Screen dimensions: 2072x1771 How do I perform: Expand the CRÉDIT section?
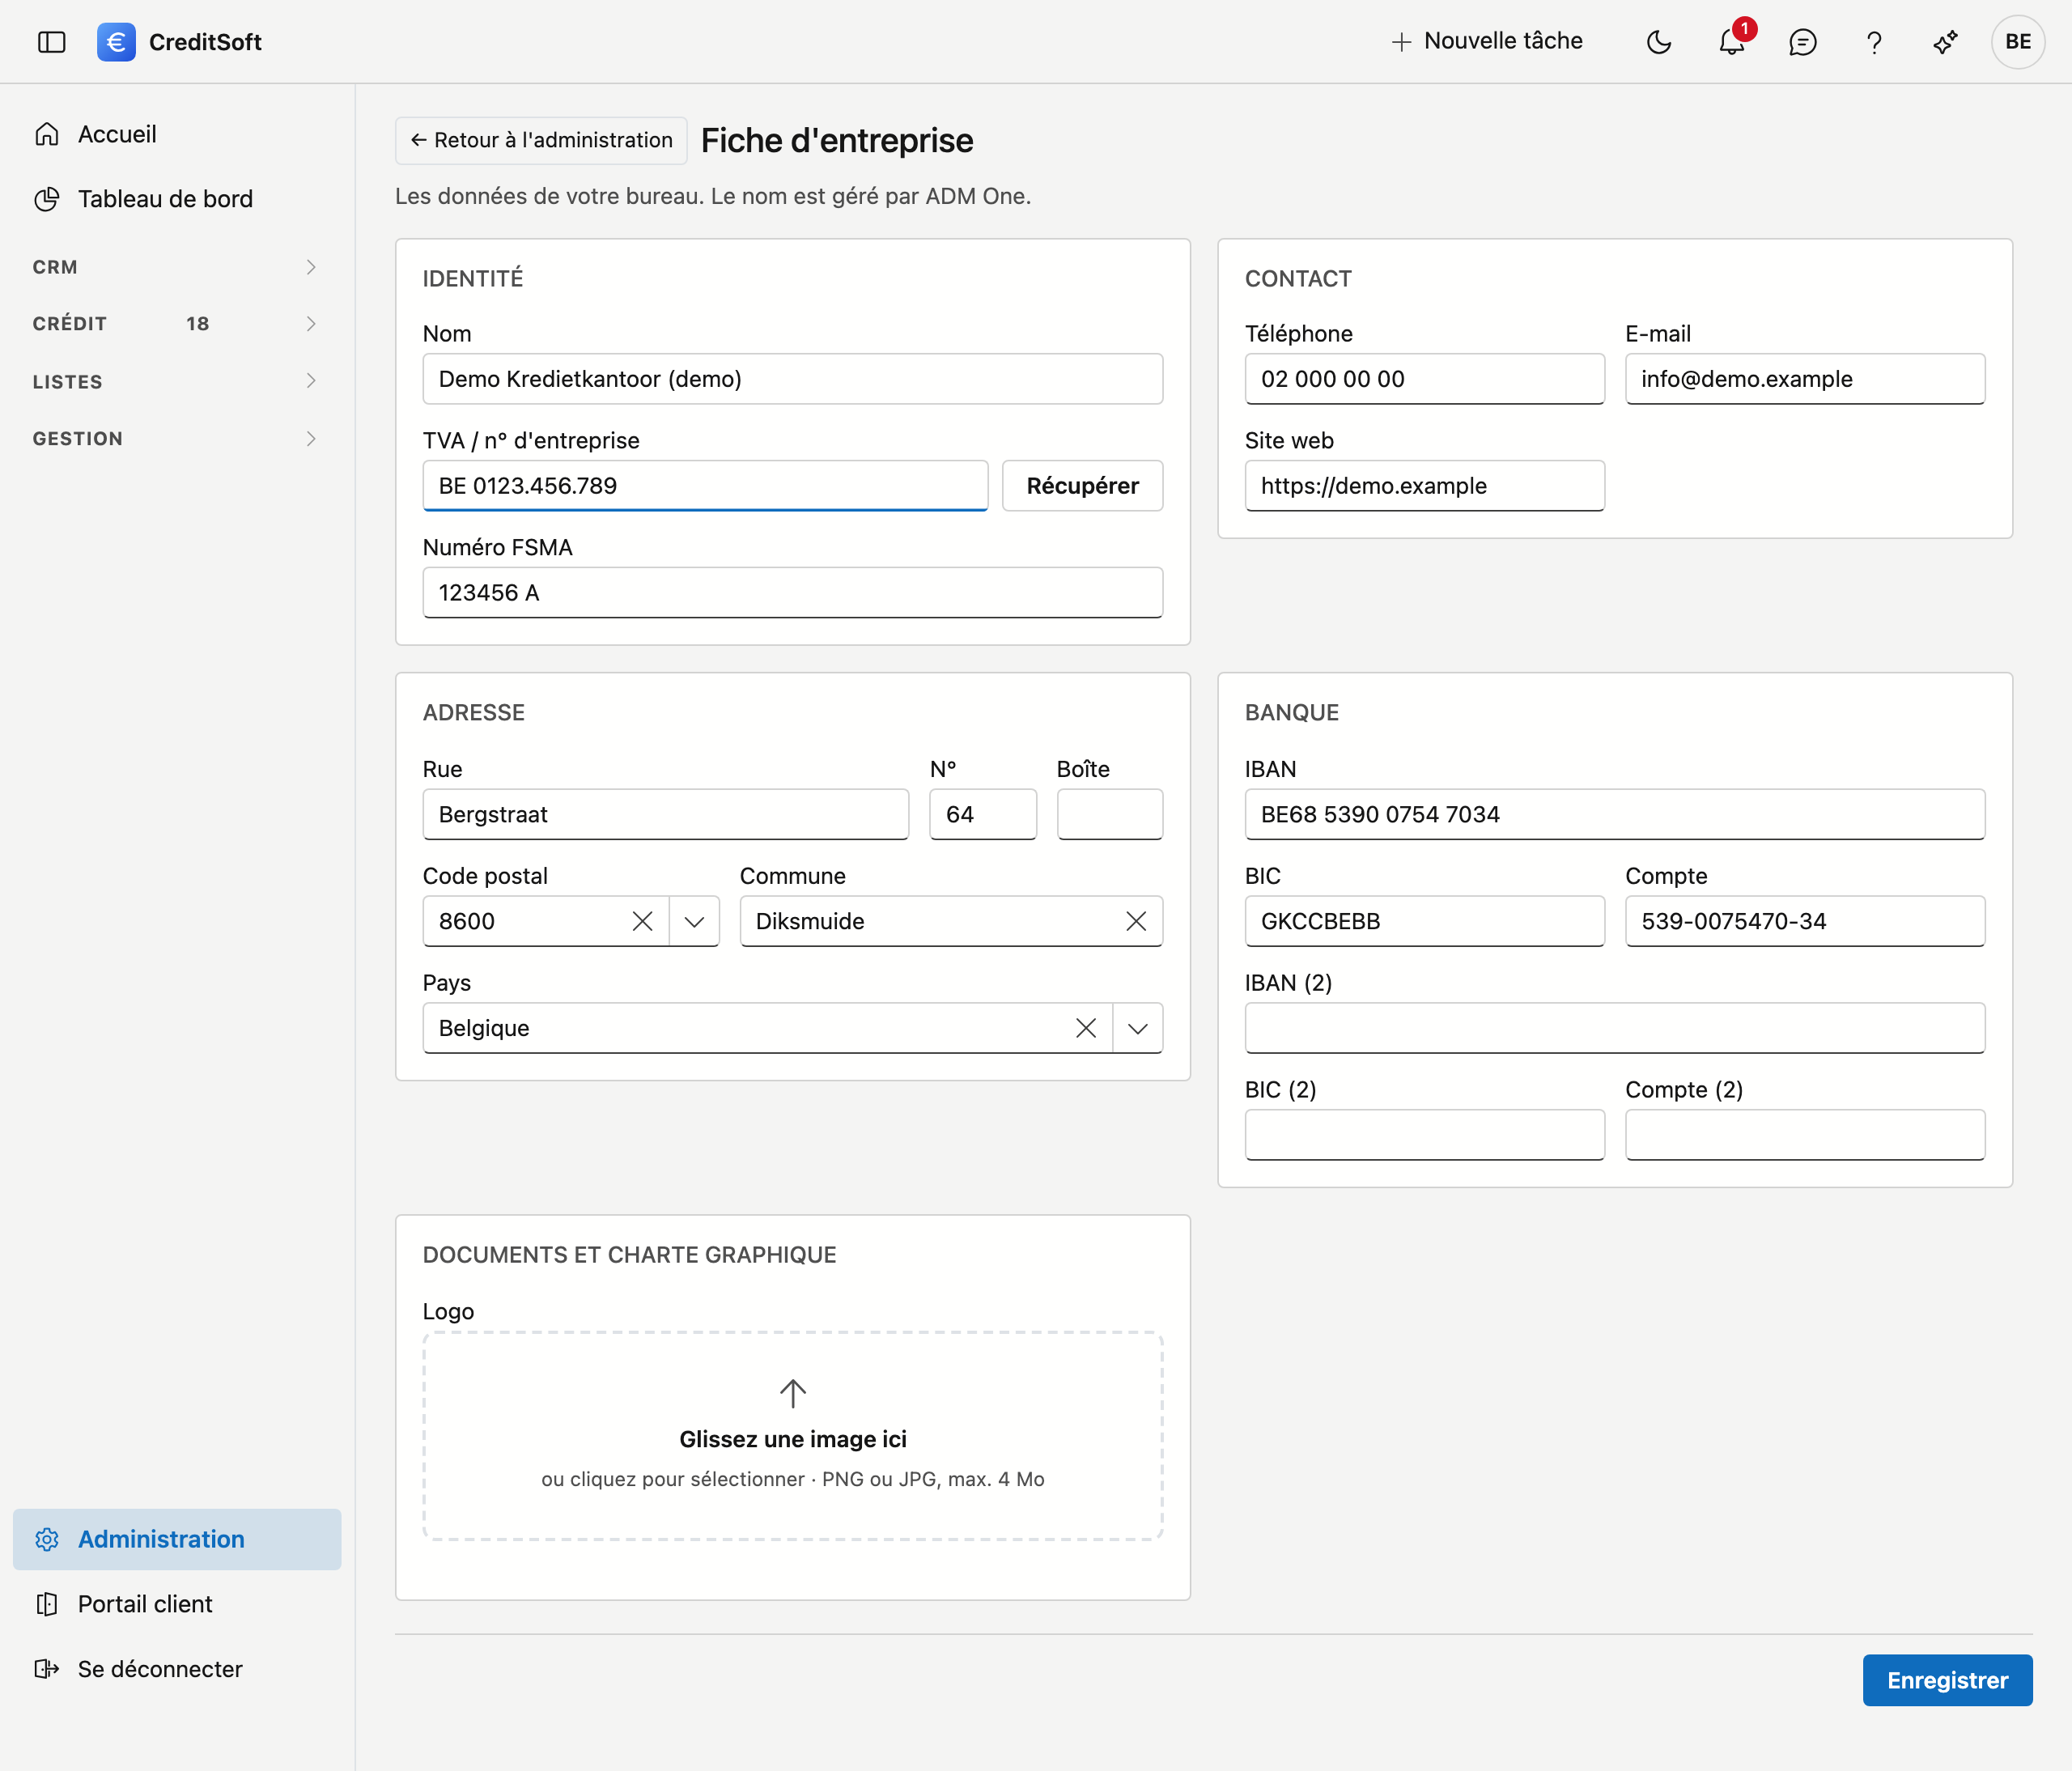(x=177, y=324)
